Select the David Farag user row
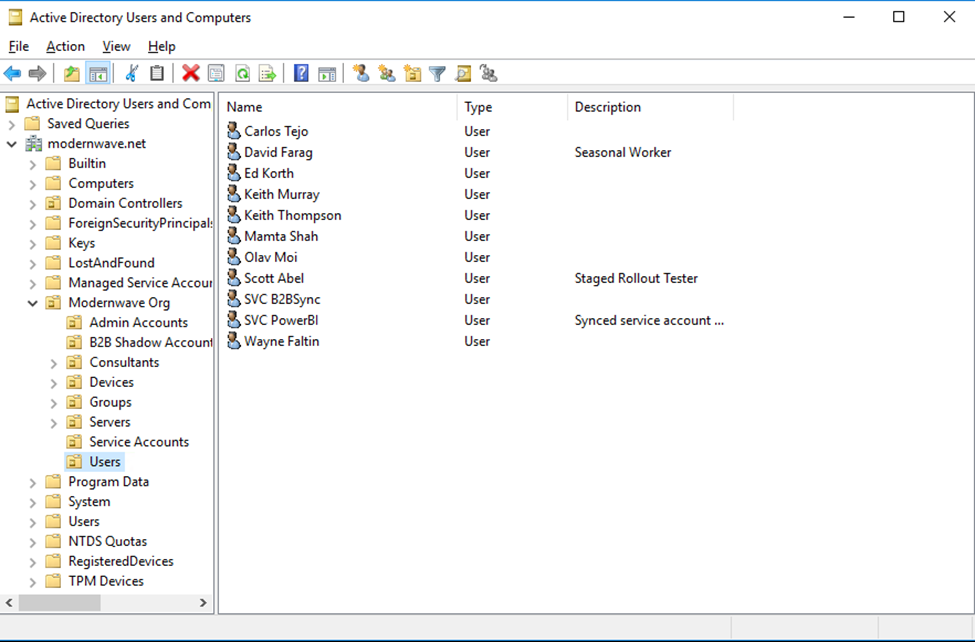Screen dimensions: 975x642 tap(278, 152)
